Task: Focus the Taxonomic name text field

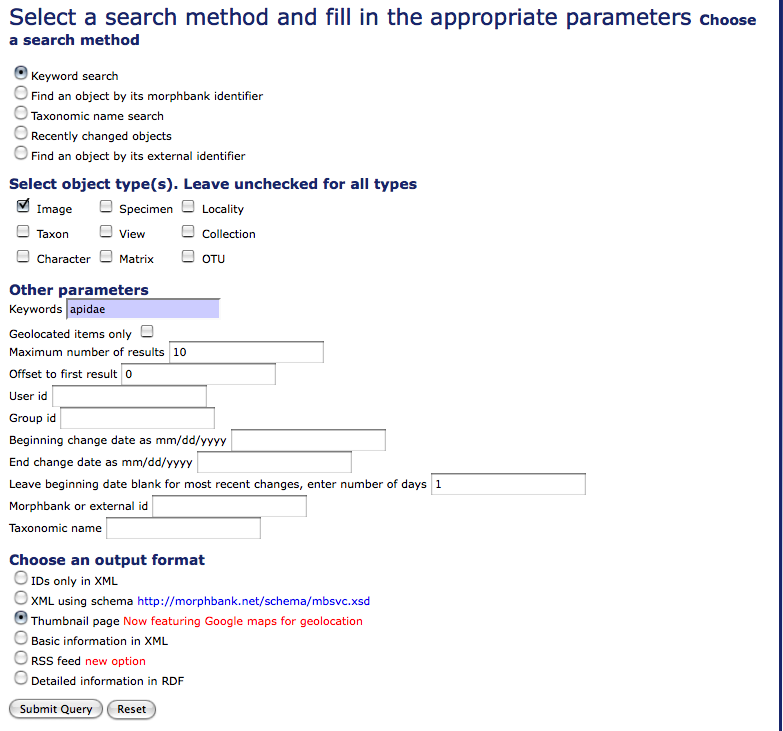Action: (x=183, y=528)
